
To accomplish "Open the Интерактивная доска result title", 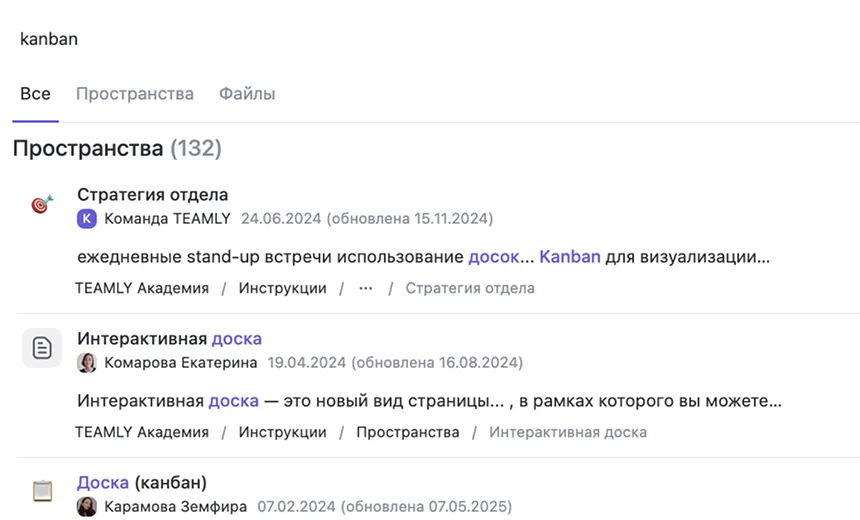I will pos(169,338).
